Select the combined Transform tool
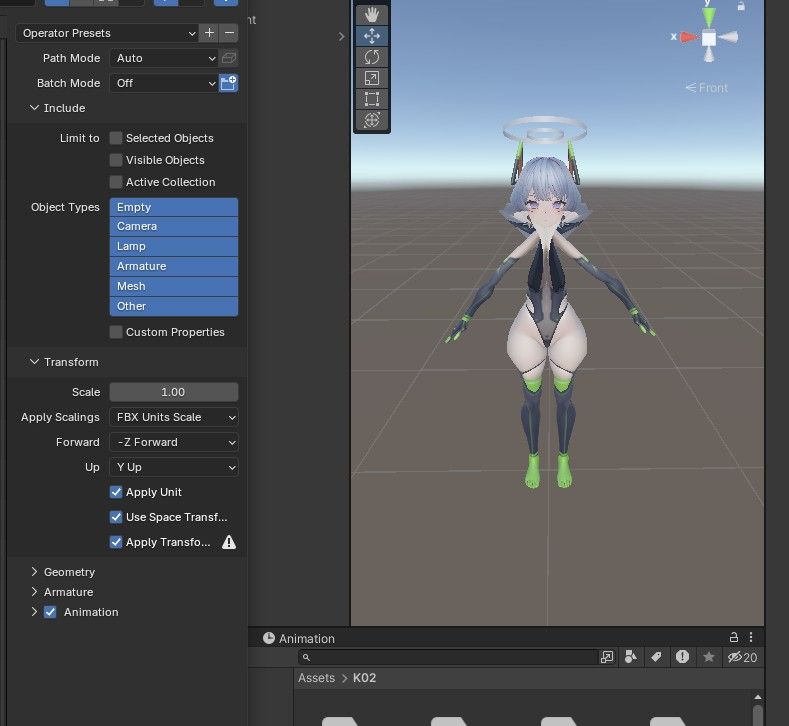This screenshot has width=789, height=726. click(x=372, y=120)
